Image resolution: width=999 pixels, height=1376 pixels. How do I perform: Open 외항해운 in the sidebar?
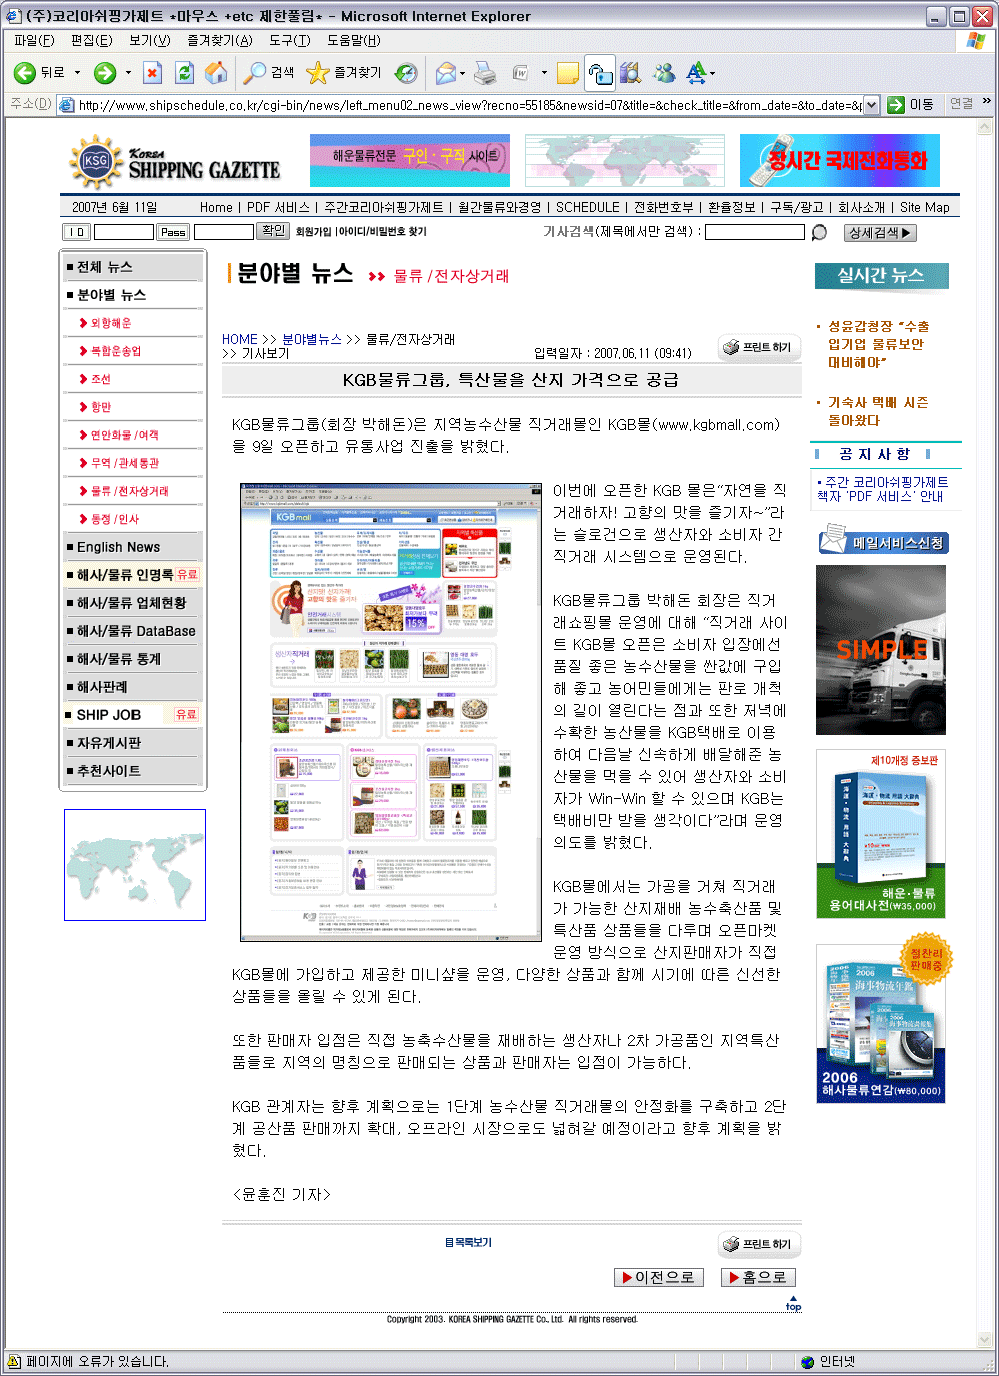112,323
